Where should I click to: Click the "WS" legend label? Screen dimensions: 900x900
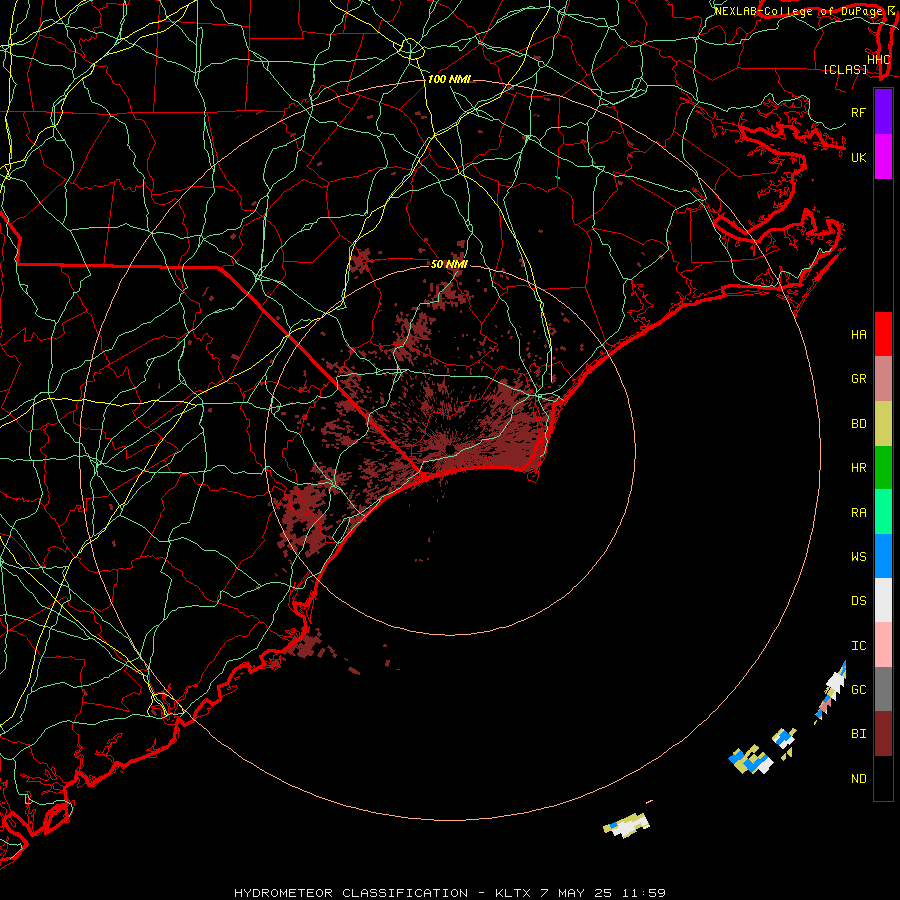pyautogui.click(x=859, y=557)
